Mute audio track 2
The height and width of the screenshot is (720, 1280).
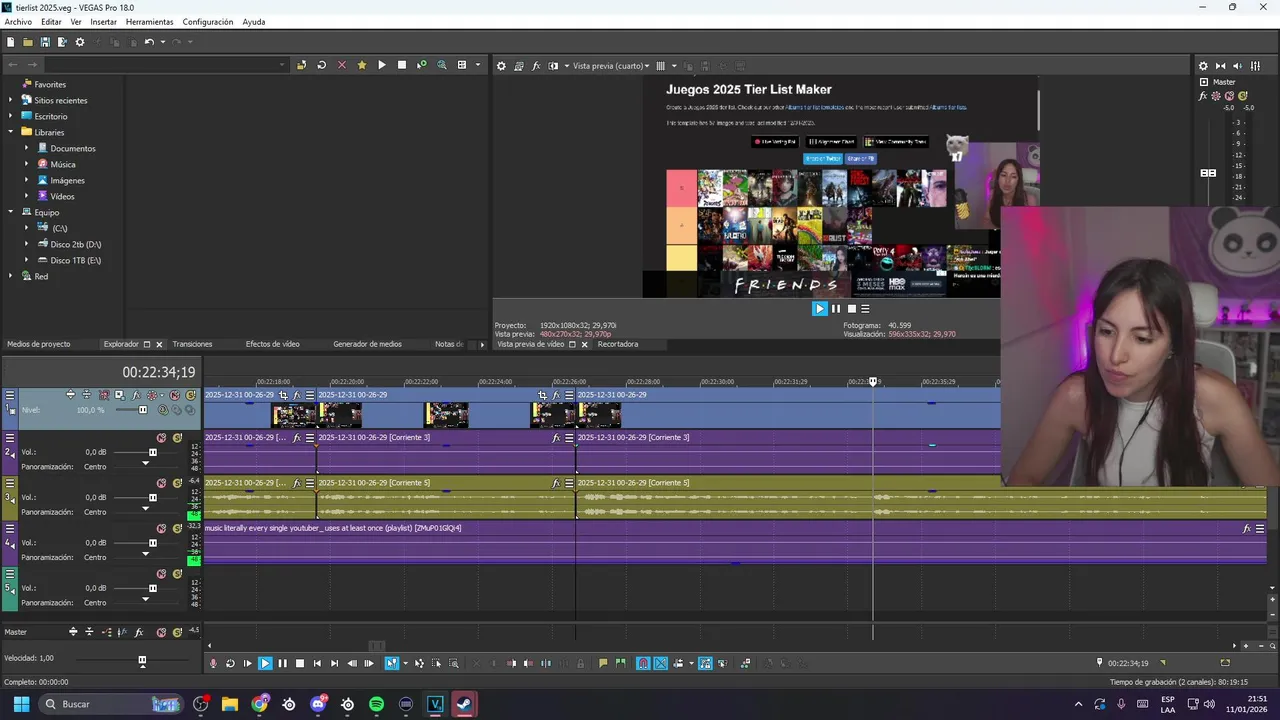(161, 438)
